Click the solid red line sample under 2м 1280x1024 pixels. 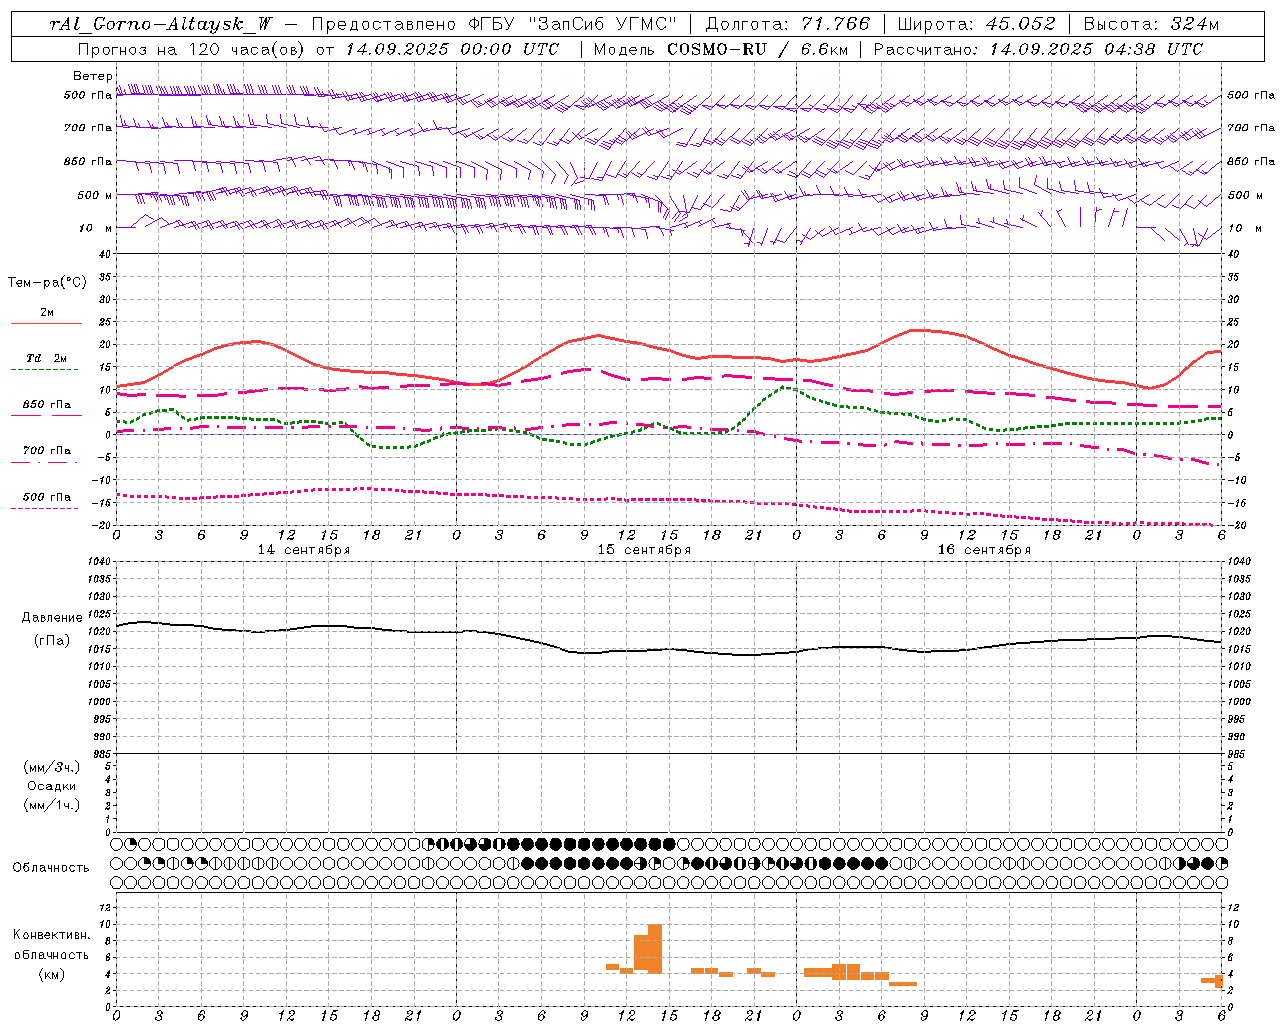point(46,323)
